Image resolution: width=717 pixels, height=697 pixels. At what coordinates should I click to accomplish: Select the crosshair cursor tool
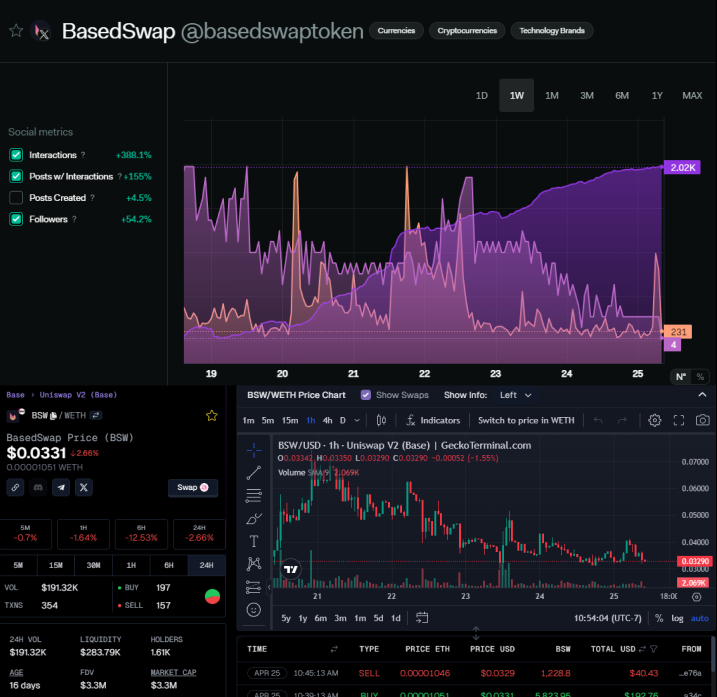pyautogui.click(x=254, y=450)
